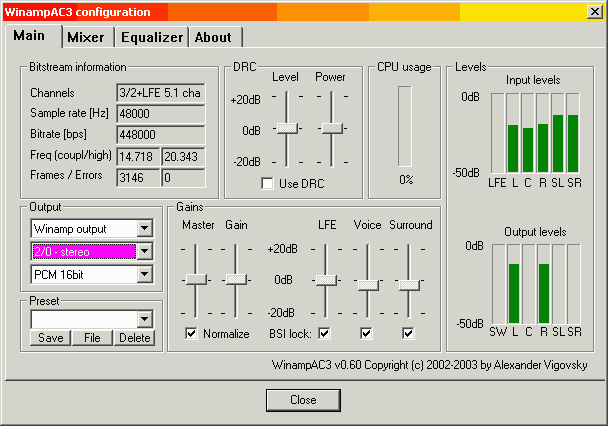Open the 2/0 - stereo speaker dropdown

pos(145,251)
